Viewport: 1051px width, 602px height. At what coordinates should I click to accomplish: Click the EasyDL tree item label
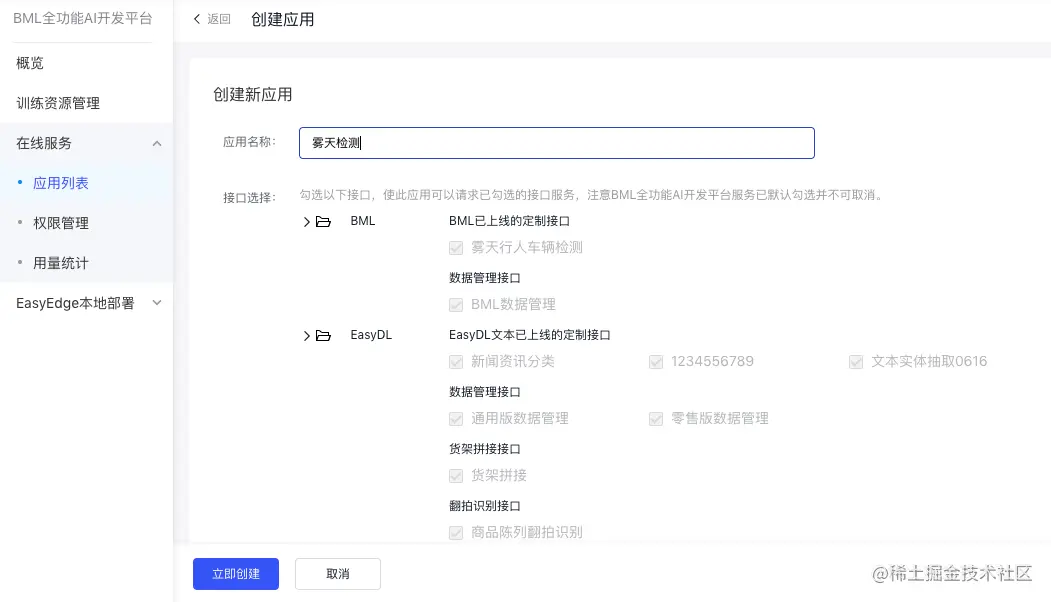click(371, 335)
